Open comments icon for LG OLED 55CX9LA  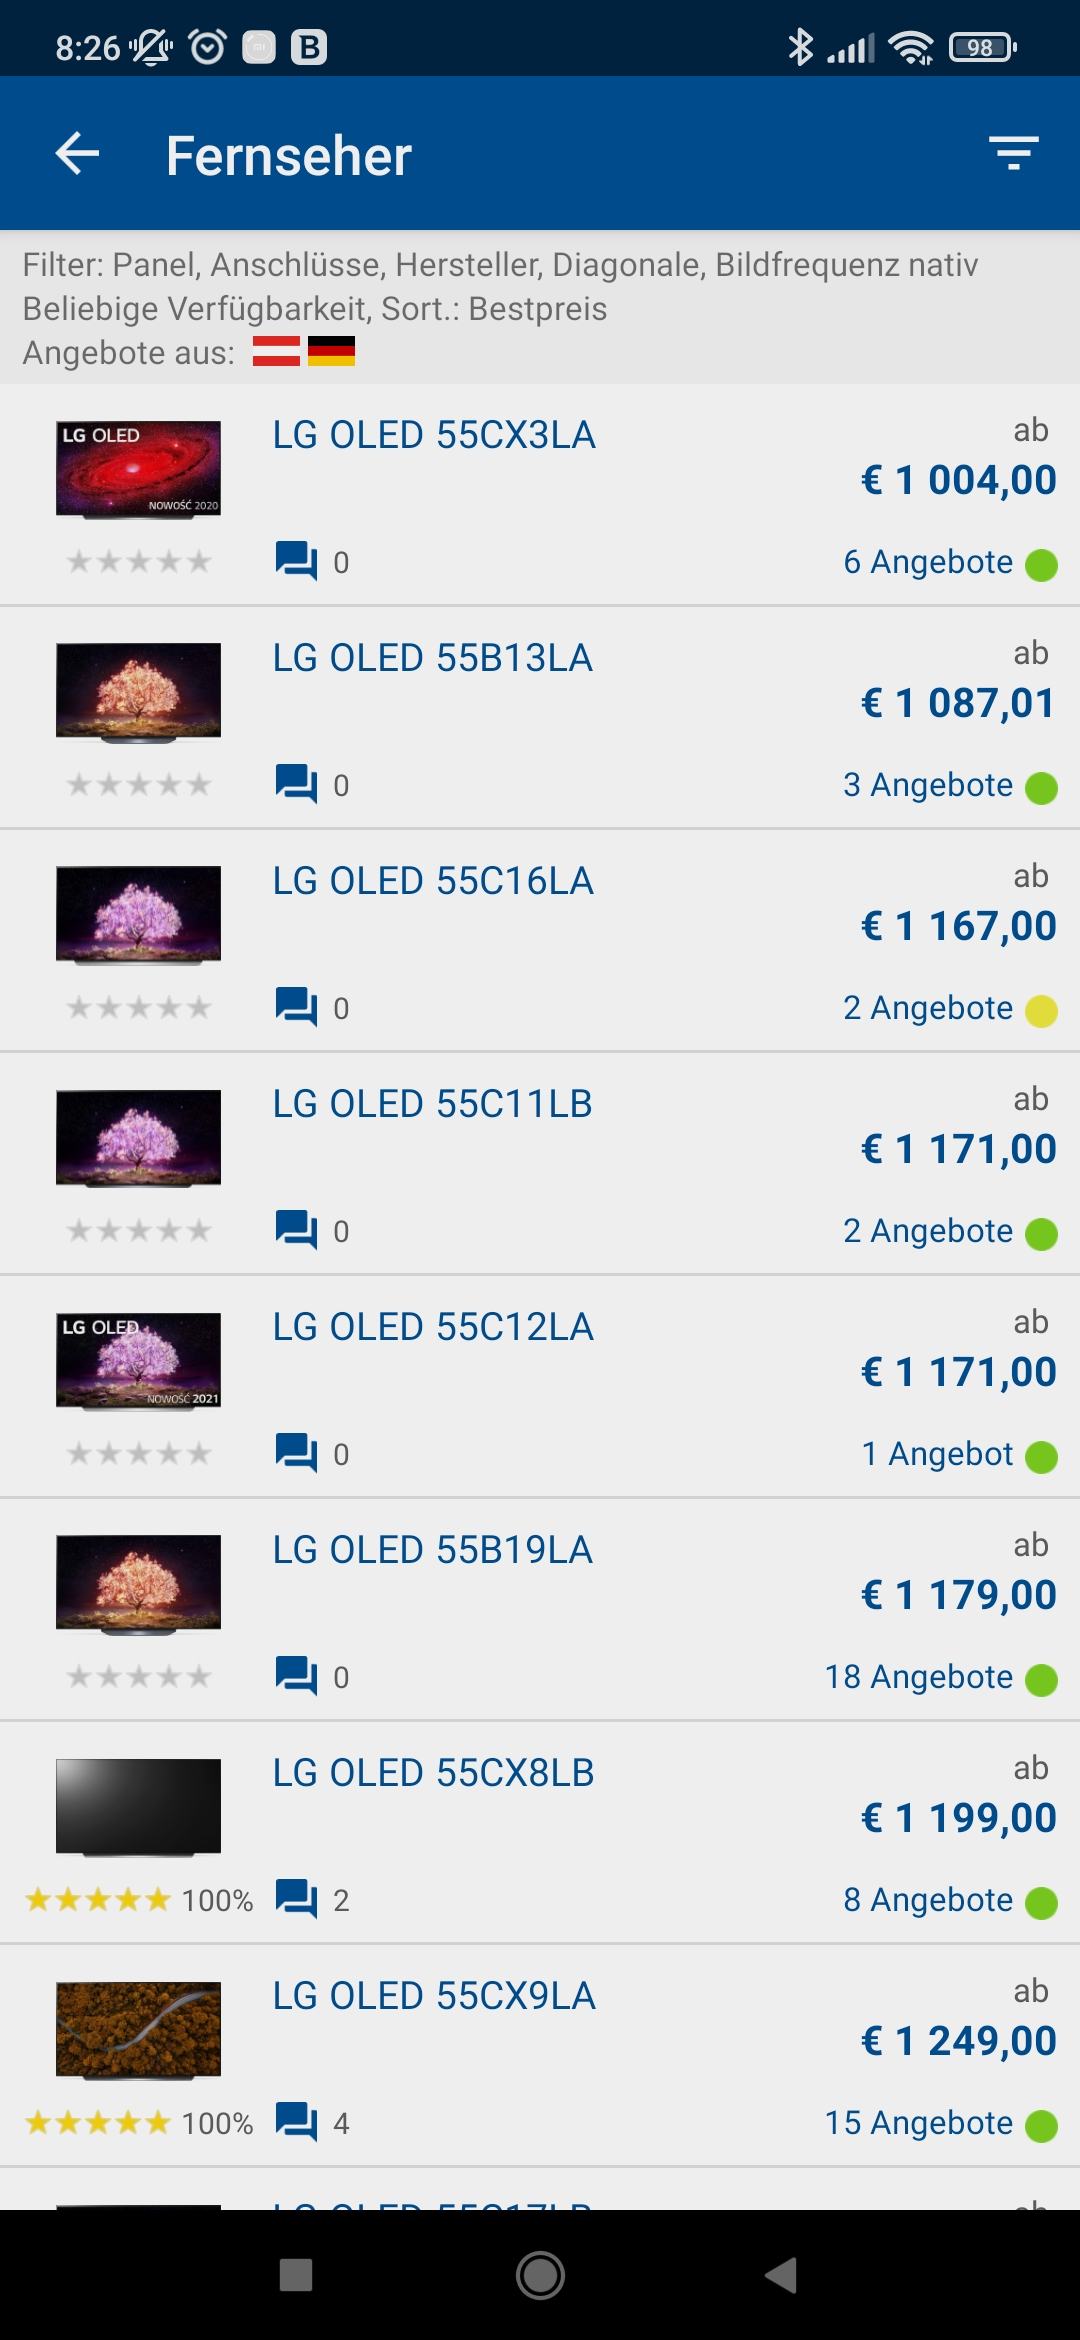[x=296, y=2122]
